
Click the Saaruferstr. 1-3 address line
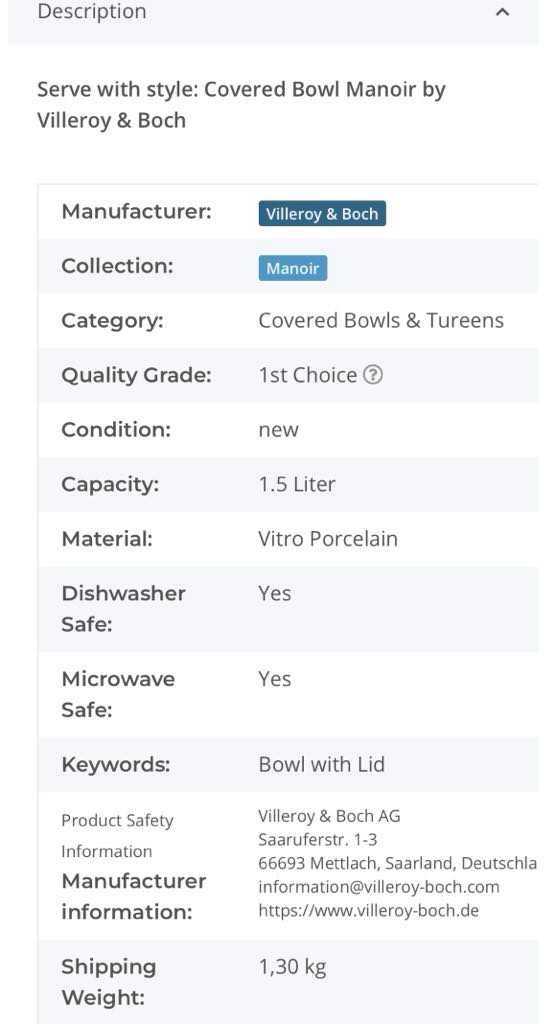pos(318,840)
